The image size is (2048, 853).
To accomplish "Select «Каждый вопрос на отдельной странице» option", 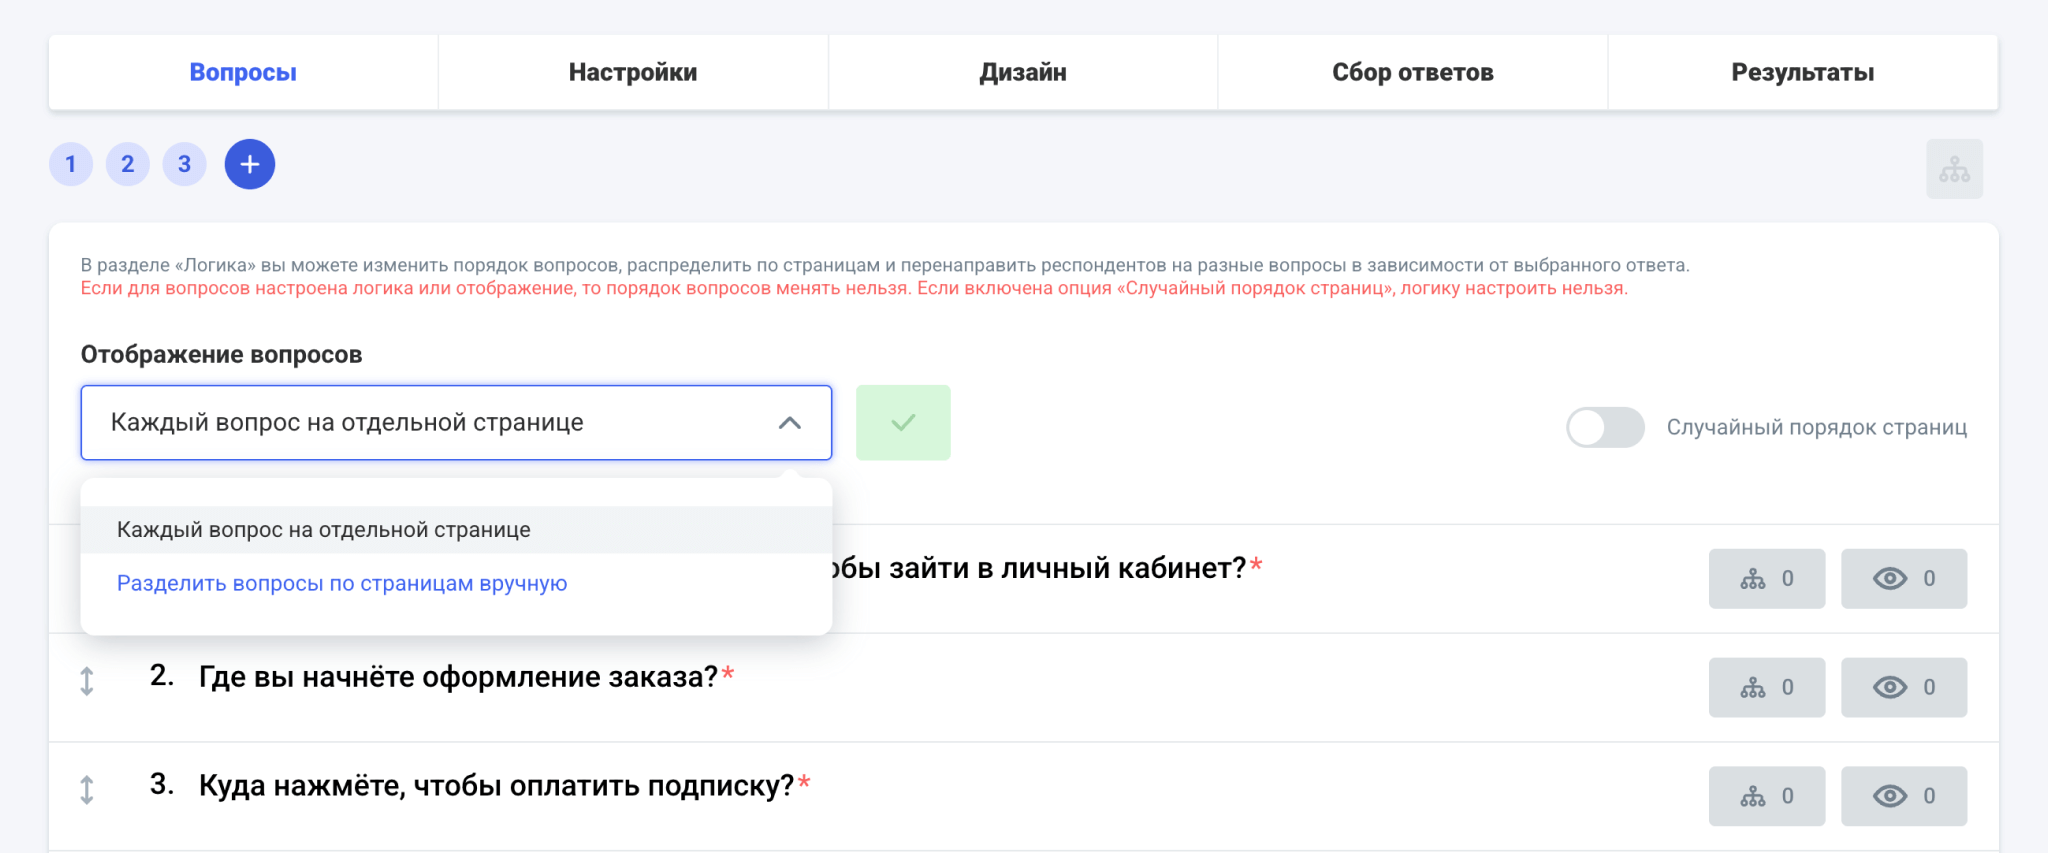I will click(324, 530).
